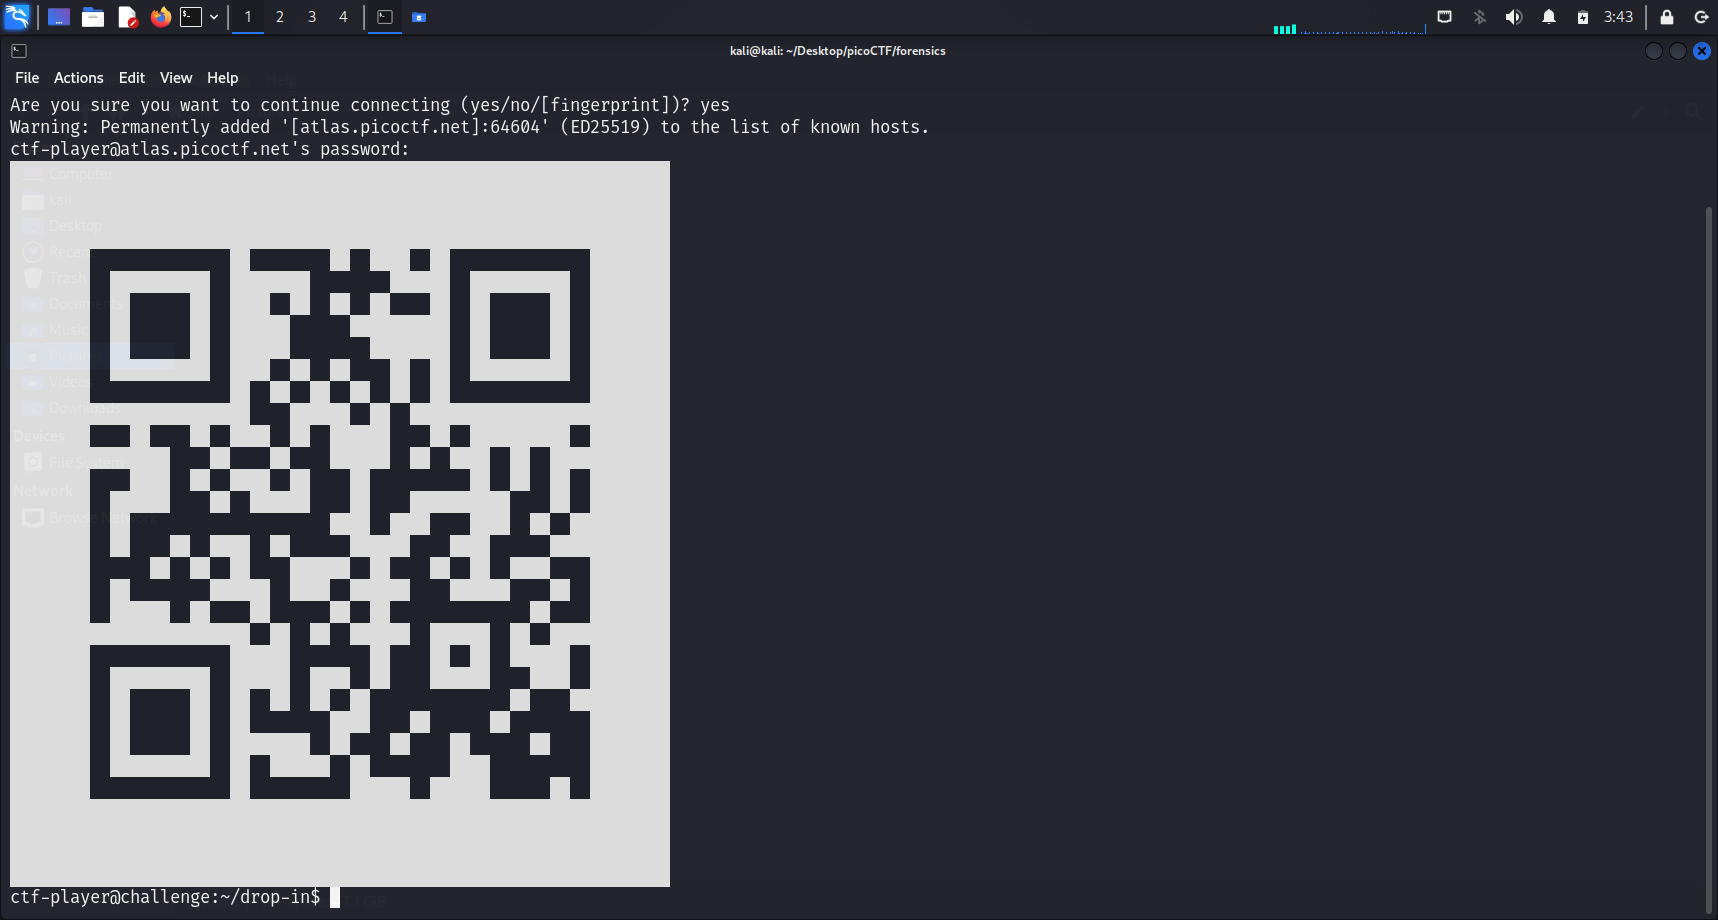Open the View menu in terminal
The image size is (1718, 920).
click(x=175, y=78)
